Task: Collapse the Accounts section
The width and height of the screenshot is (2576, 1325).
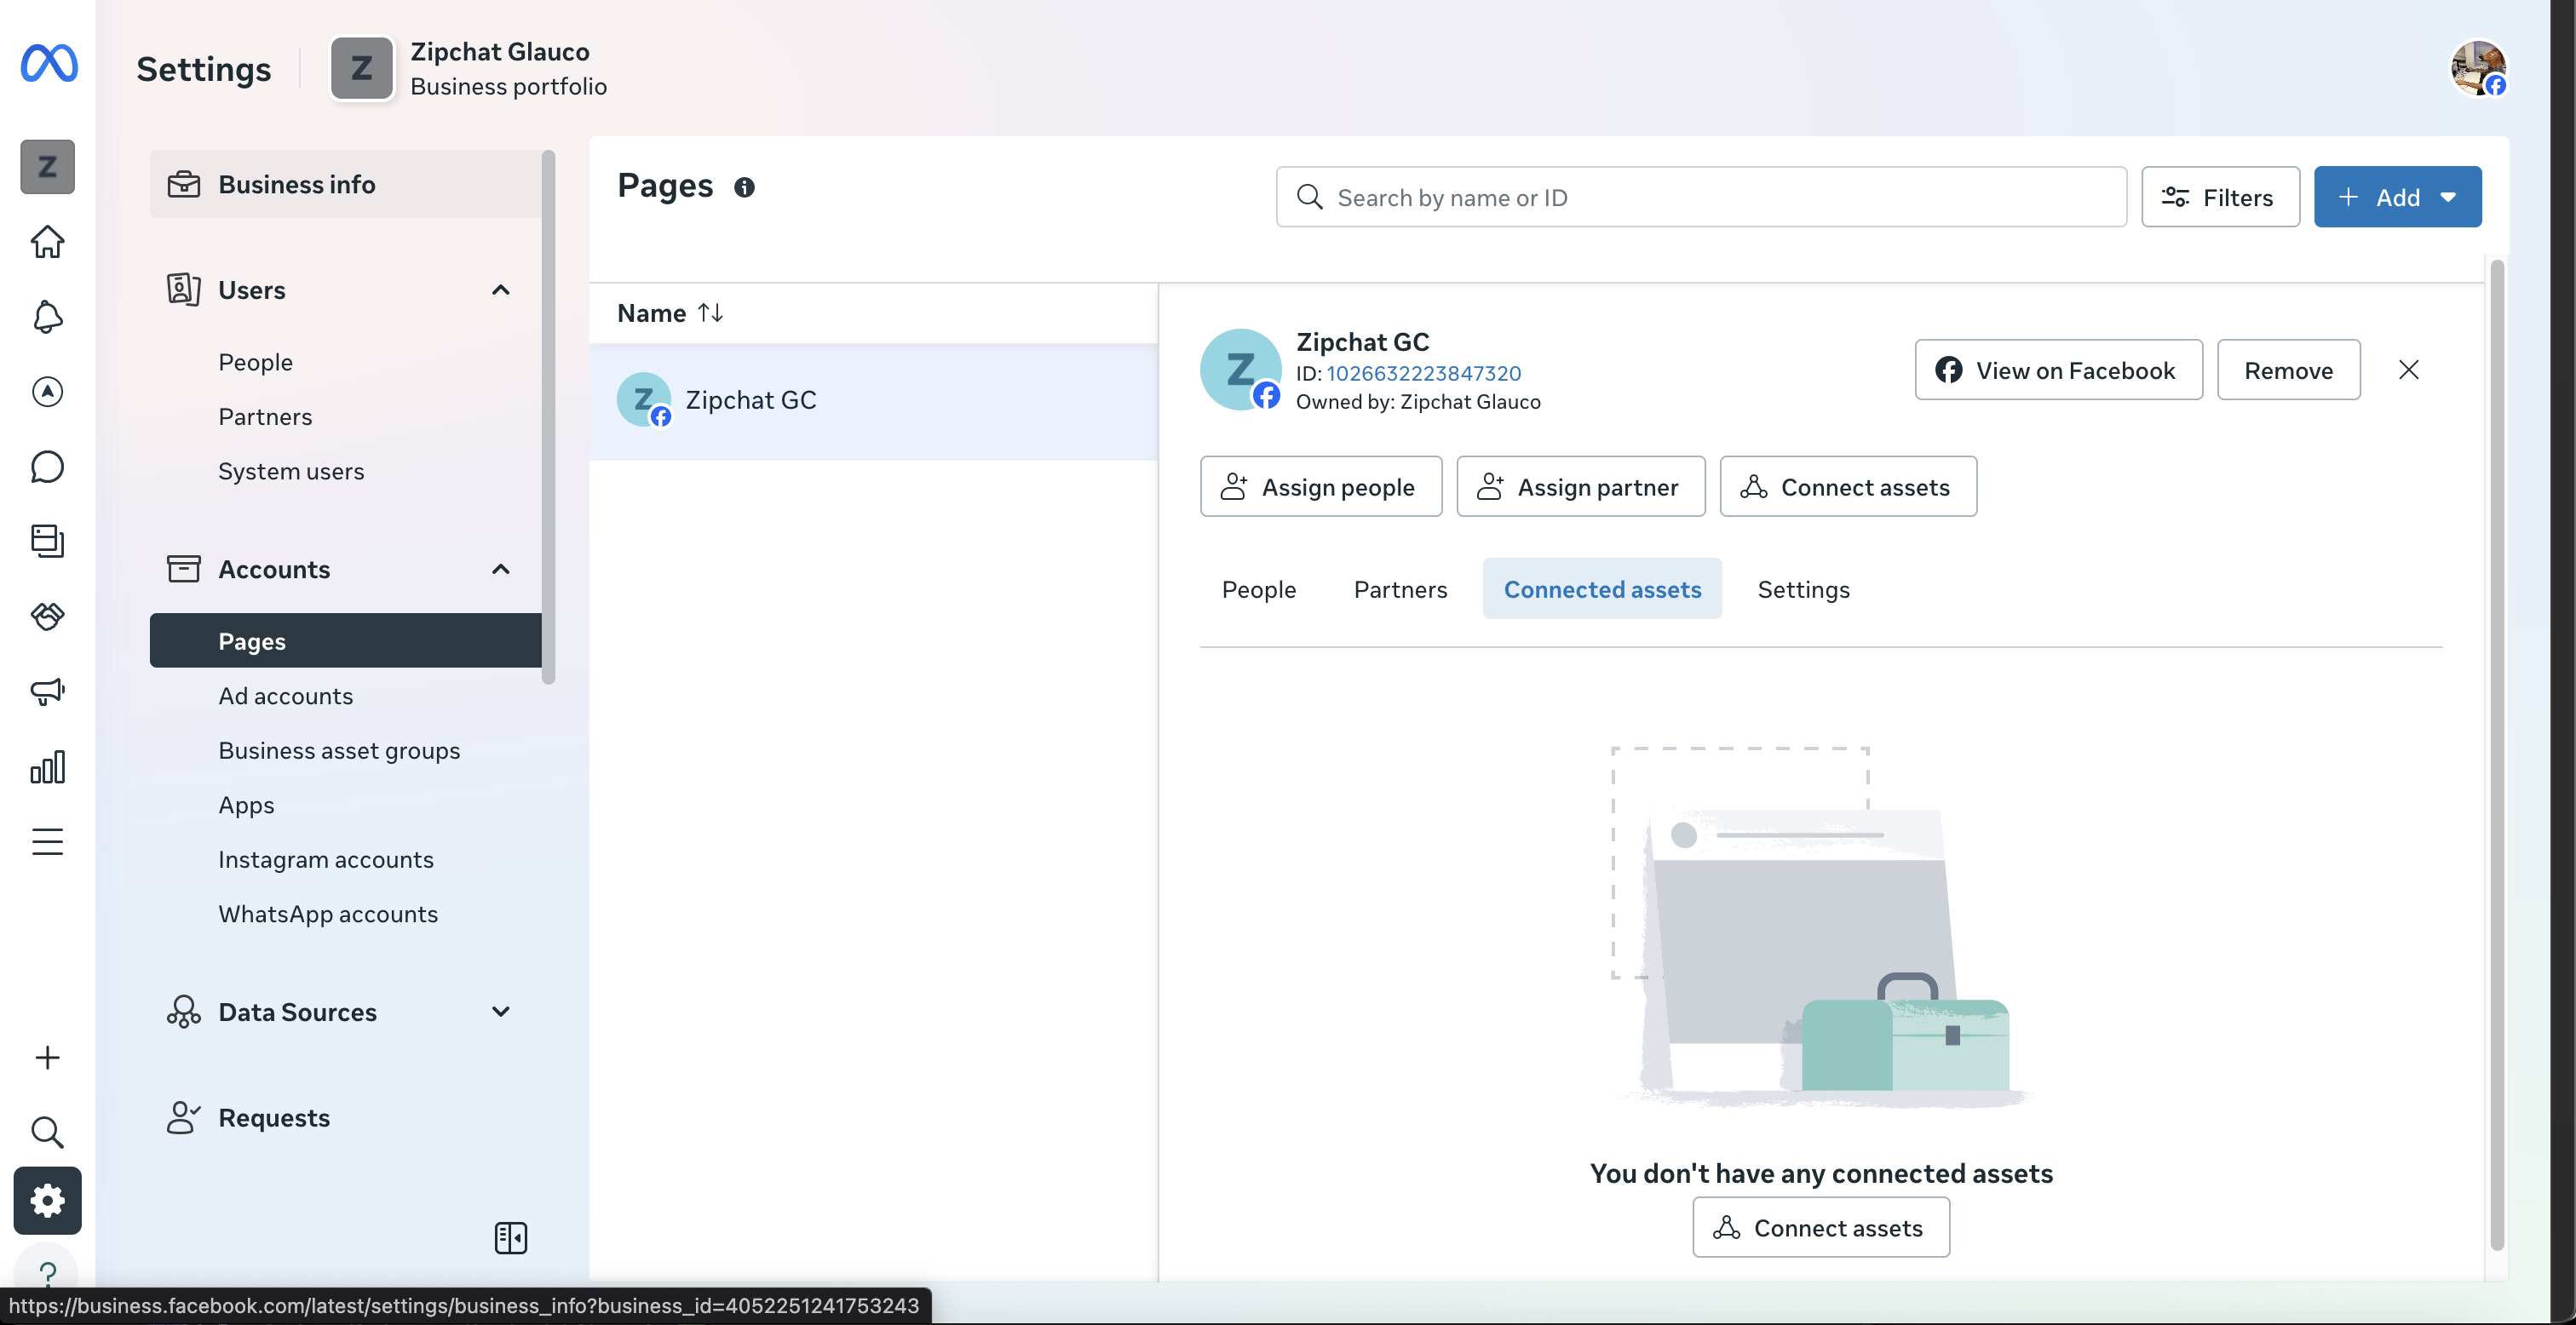Action: click(501, 569)
